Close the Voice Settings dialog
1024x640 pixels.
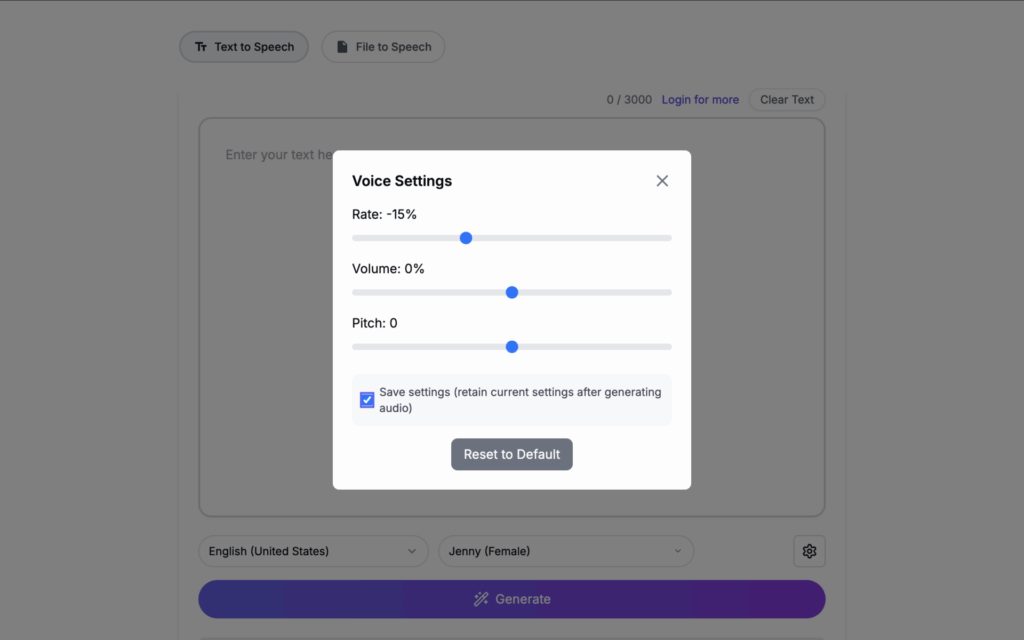tap(662, 181)
